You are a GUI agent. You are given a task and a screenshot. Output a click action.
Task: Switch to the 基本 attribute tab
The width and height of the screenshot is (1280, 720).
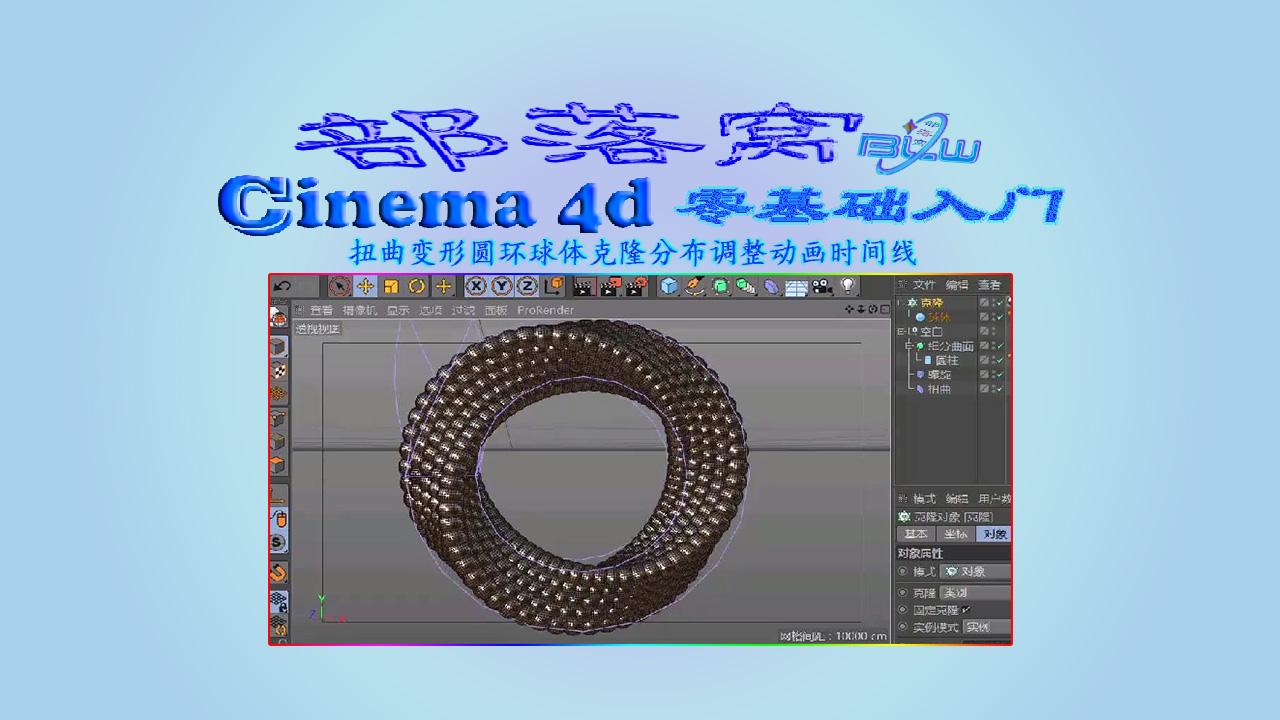click(x=916, y=534)
